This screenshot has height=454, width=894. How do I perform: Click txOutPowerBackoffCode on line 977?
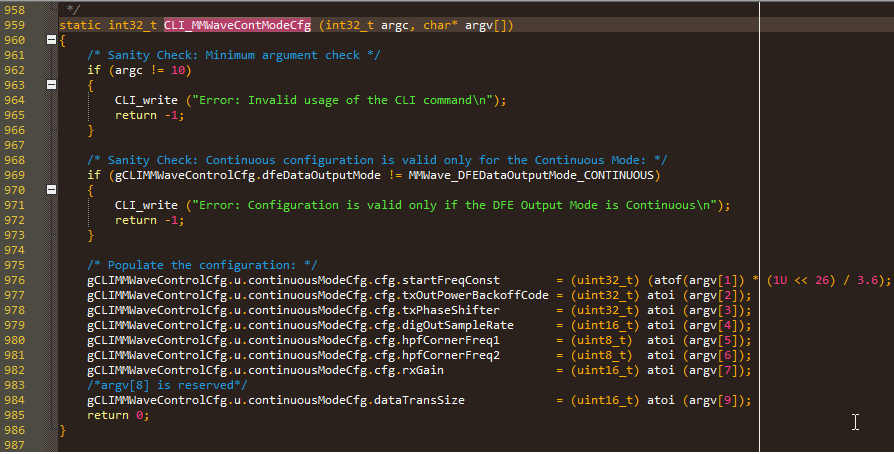(x=476, y=295)
